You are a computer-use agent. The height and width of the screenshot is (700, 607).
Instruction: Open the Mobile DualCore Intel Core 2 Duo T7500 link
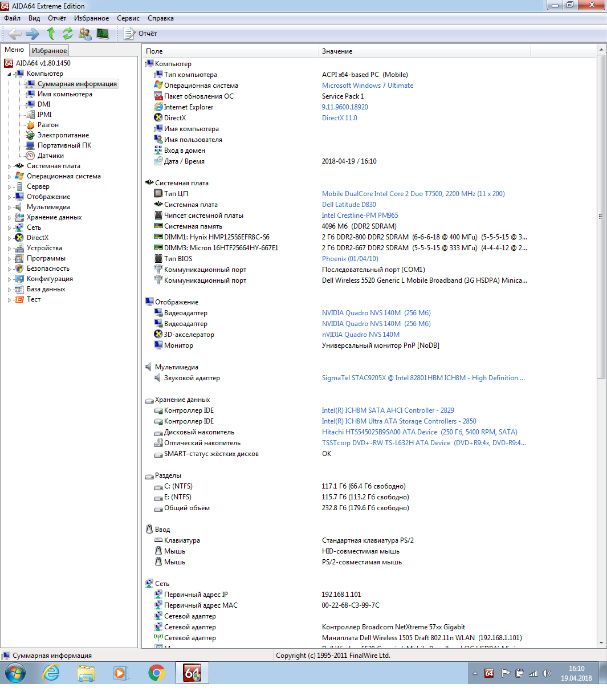413,194
